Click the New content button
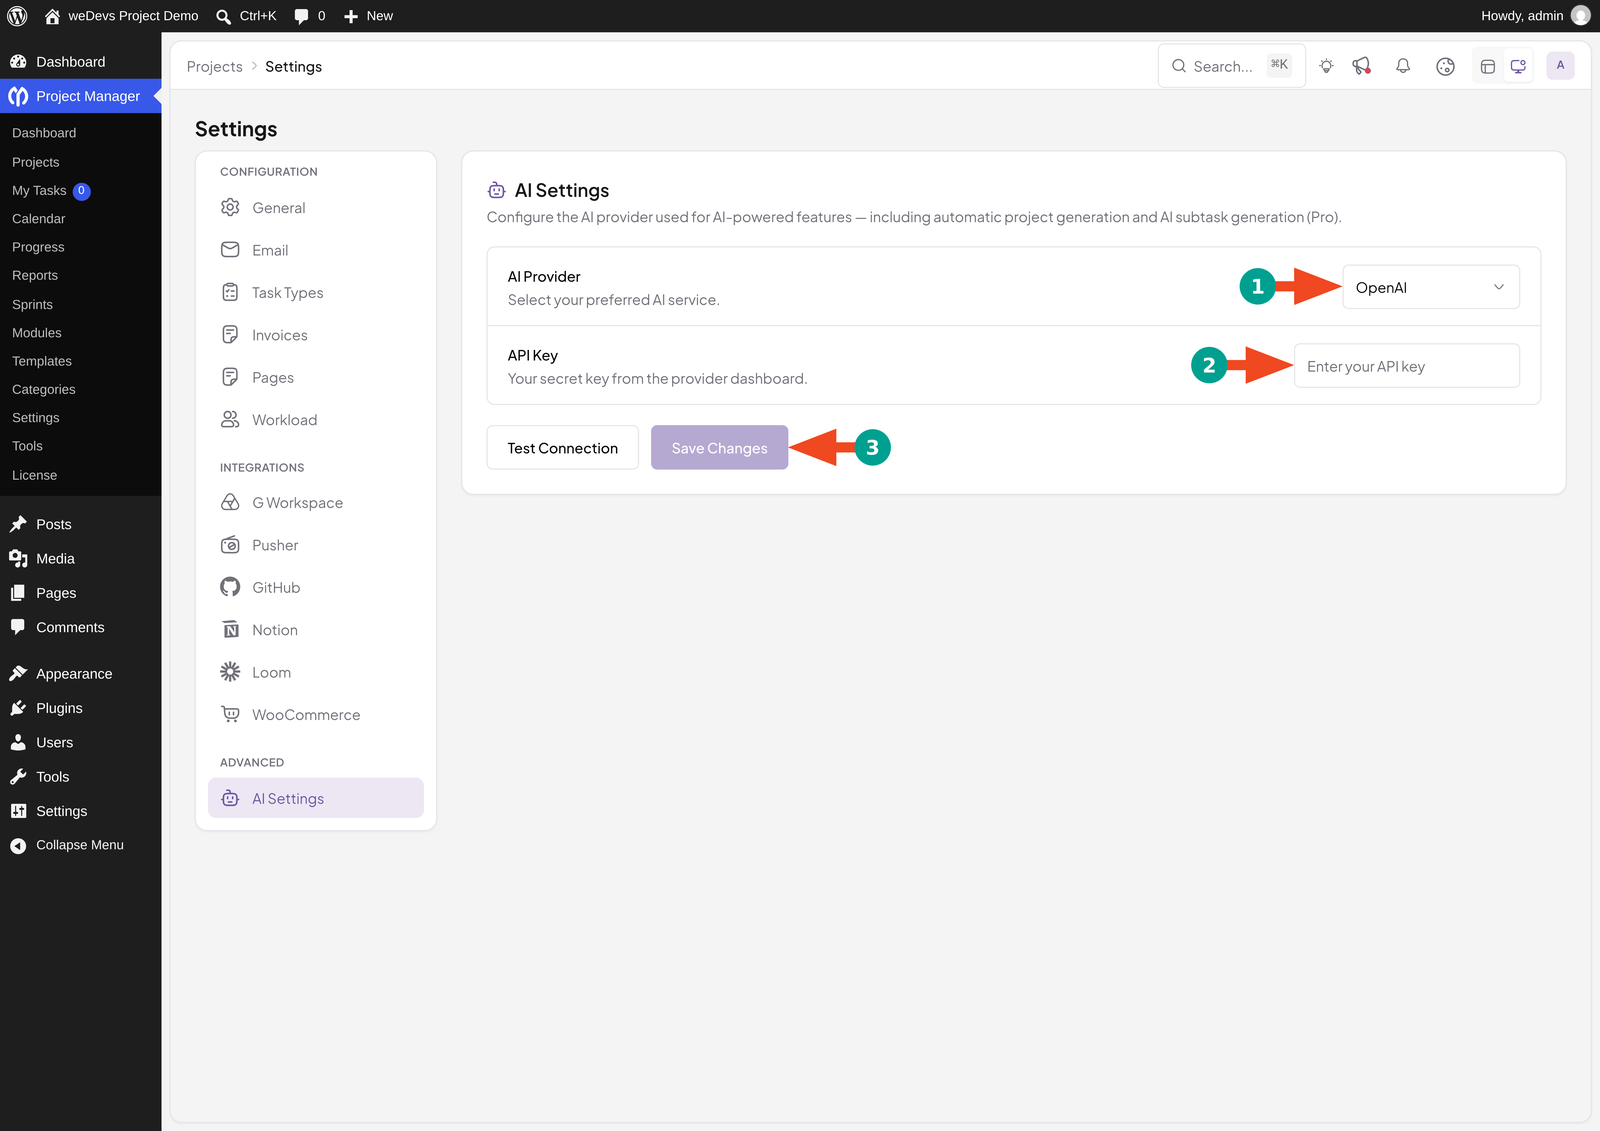1600x1131 pixels. tap(369, 16)
